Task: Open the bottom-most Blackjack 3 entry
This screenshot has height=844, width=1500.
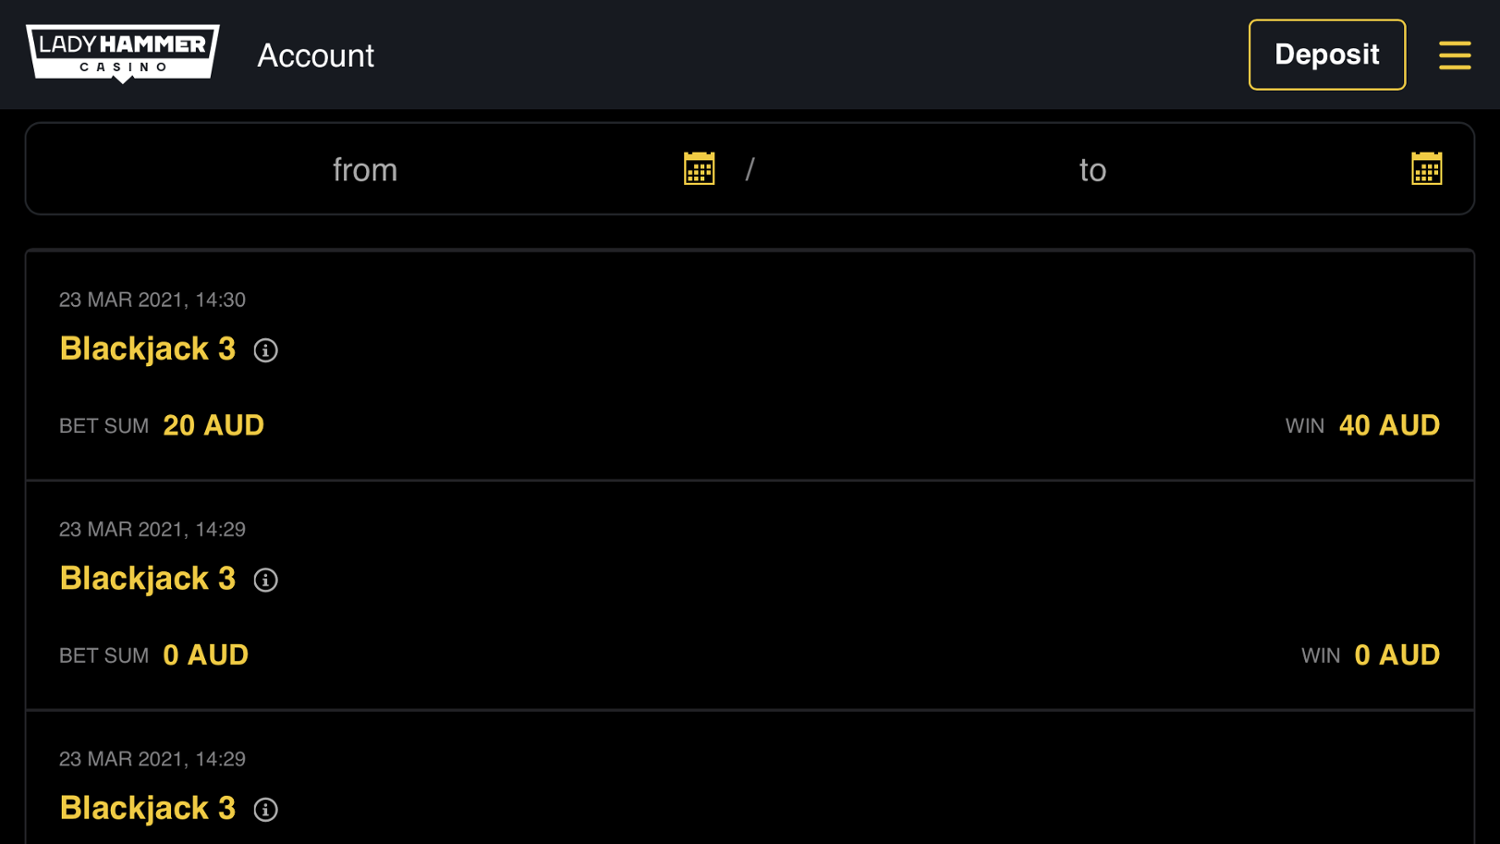Action: coord(147,808)
